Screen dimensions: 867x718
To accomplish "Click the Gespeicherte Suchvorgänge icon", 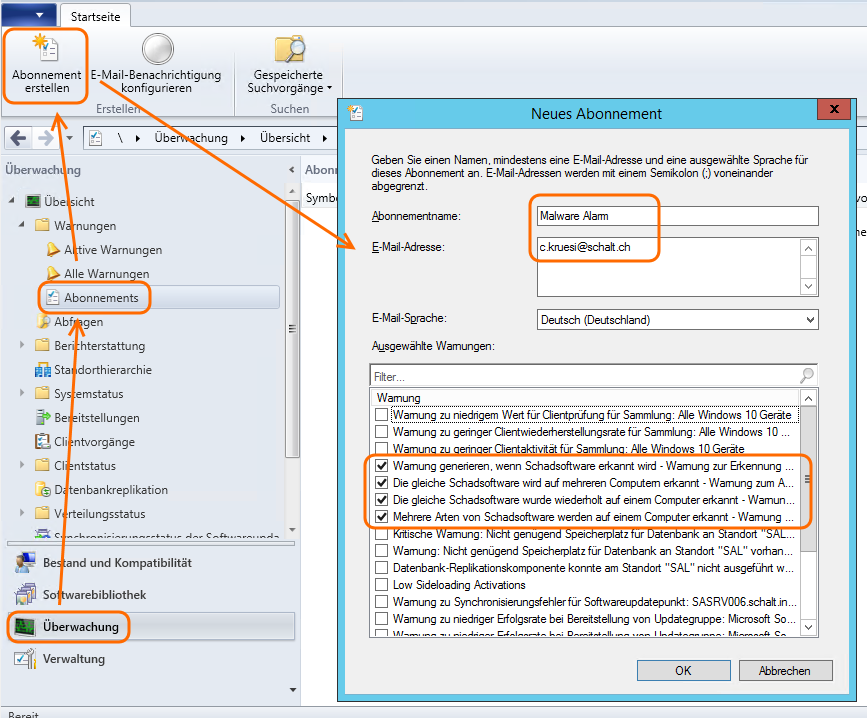I will pyautogui.click(x=289, y=50).
